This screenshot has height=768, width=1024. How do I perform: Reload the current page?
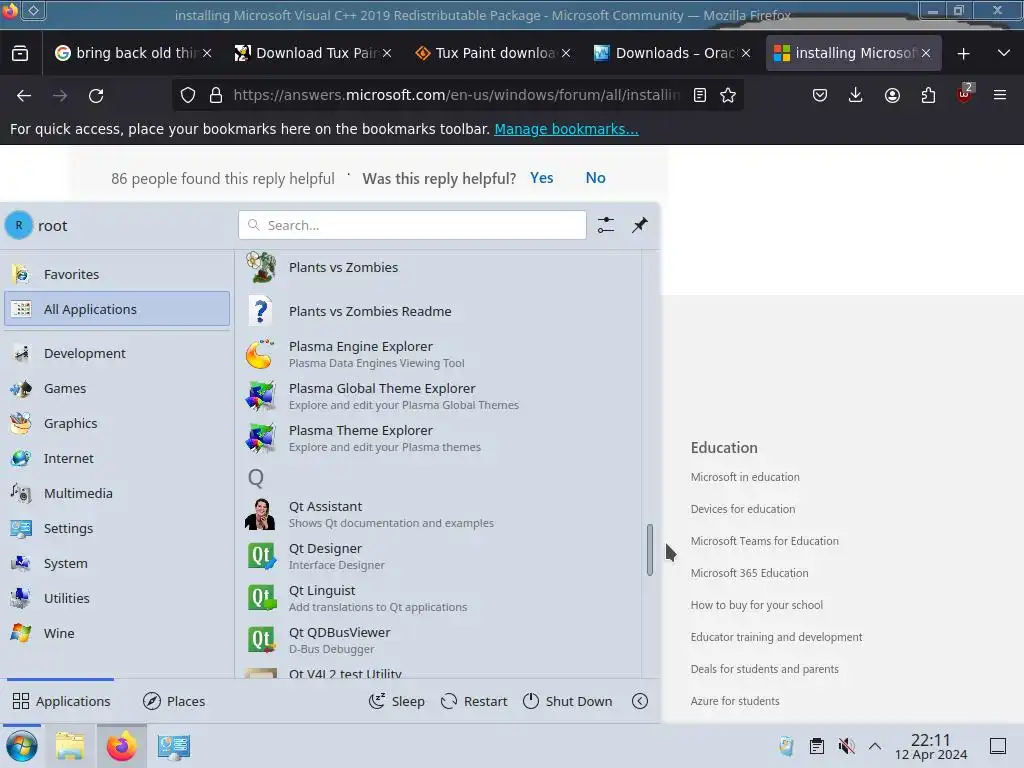click(x=96, y=96)
